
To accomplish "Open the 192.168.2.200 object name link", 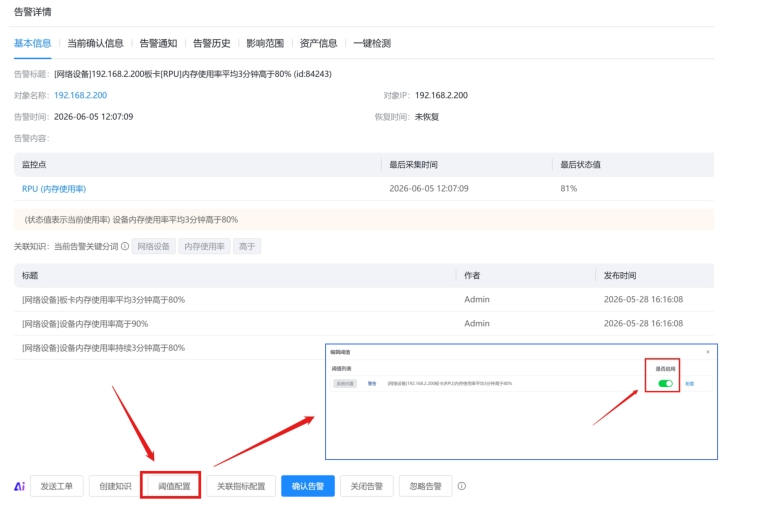I will click(81, 95).
